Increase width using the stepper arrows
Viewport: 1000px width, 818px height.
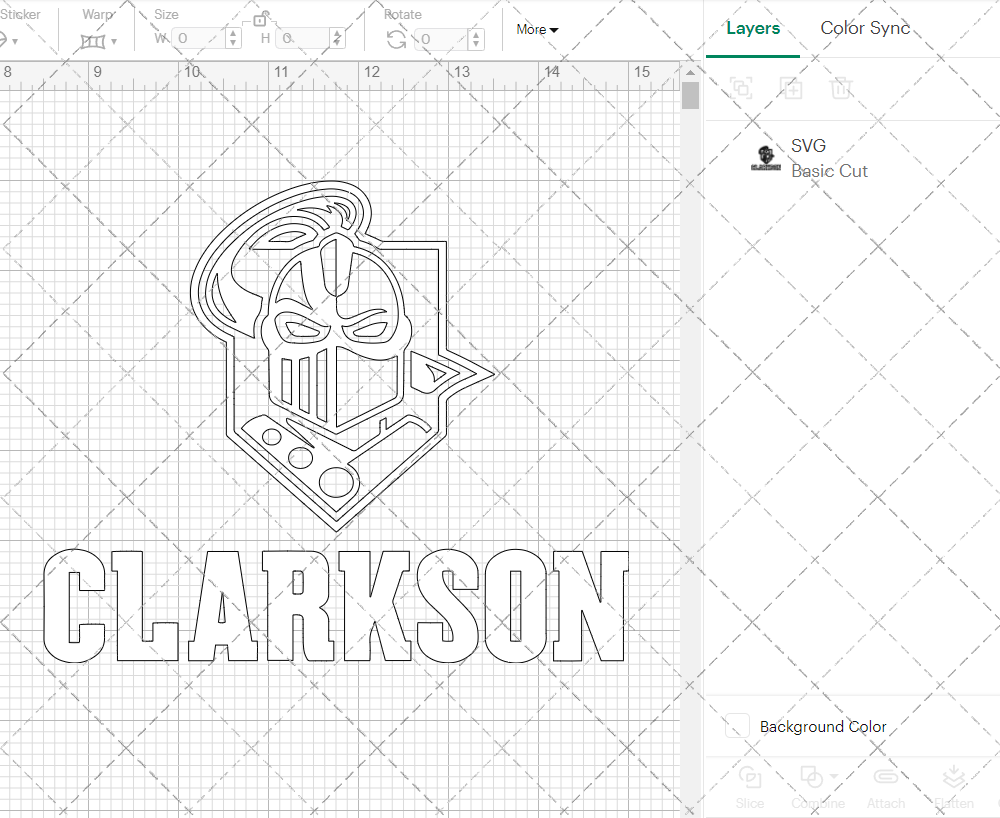(x=233, y=37)
